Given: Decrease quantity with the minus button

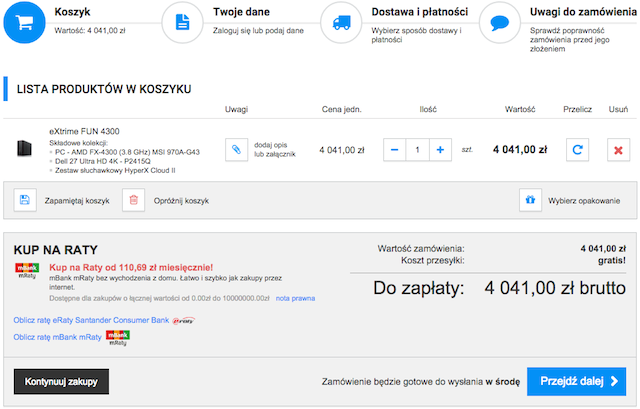Looking at the screenshot, I should tap(393, 150).
